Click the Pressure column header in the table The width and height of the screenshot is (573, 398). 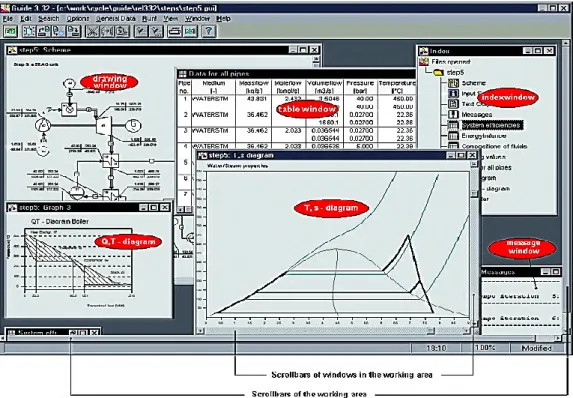point(360,87)
